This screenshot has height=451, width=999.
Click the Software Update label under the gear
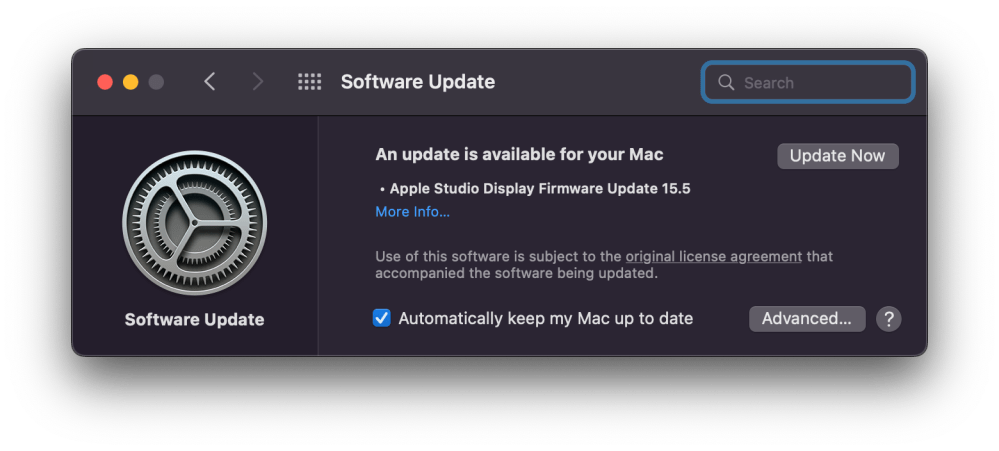[x=194, y=320]
